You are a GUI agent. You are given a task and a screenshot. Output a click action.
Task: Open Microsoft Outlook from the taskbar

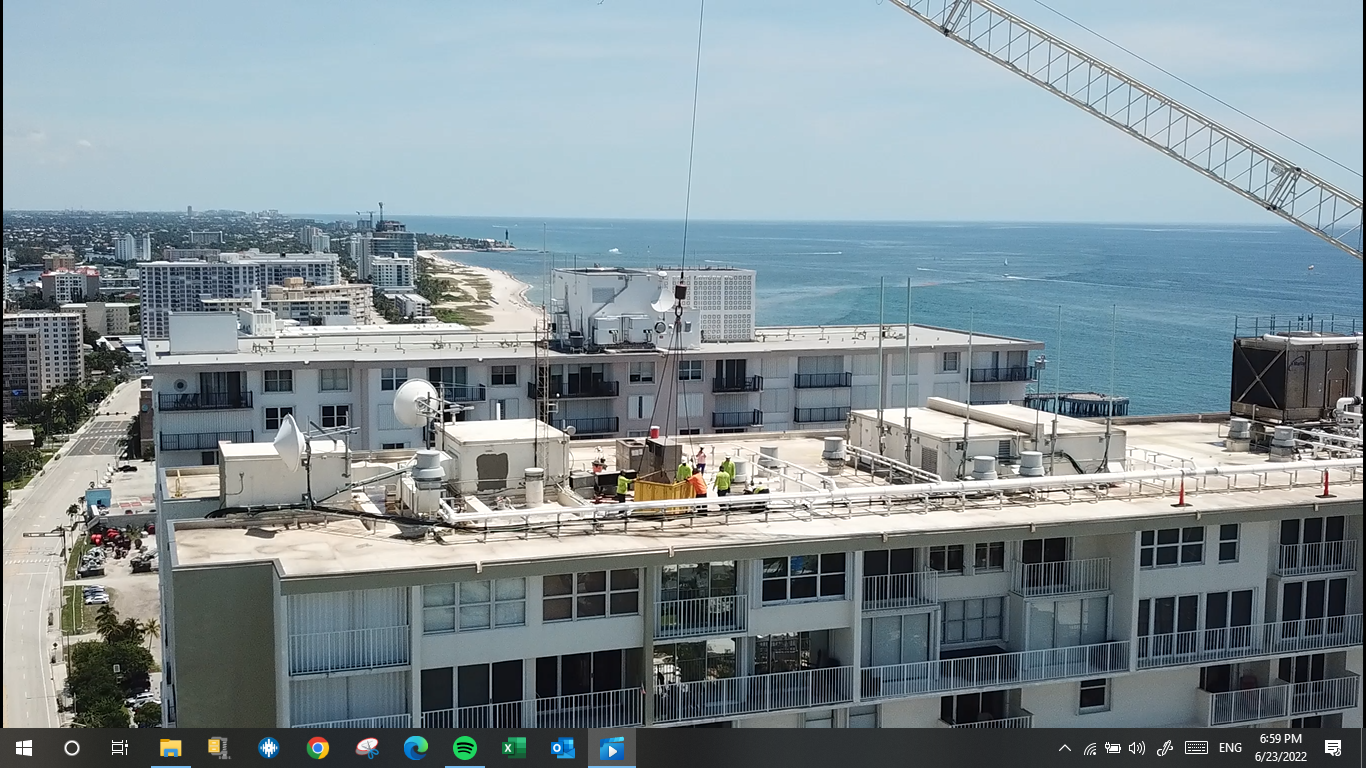(x=563, y=748)
